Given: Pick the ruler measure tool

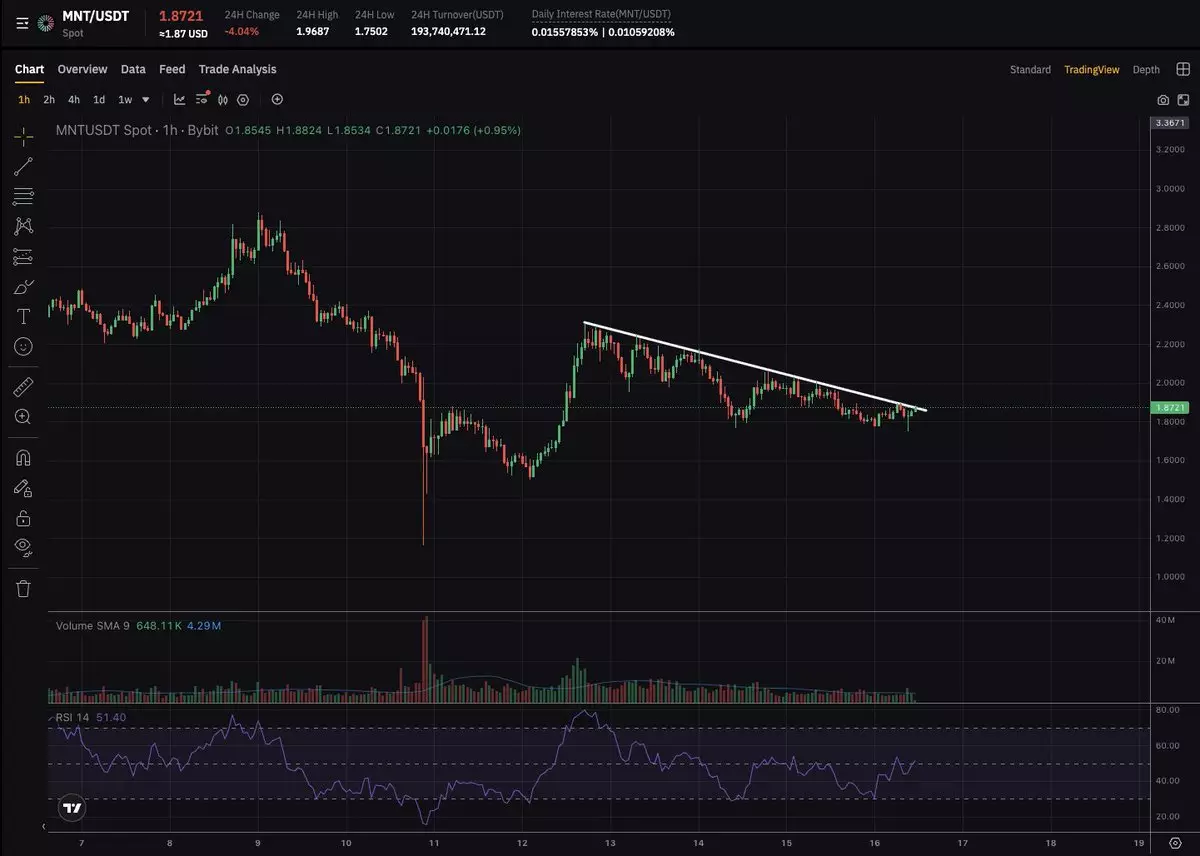Looking at the screenshot, I should click(x=23, y=387).
